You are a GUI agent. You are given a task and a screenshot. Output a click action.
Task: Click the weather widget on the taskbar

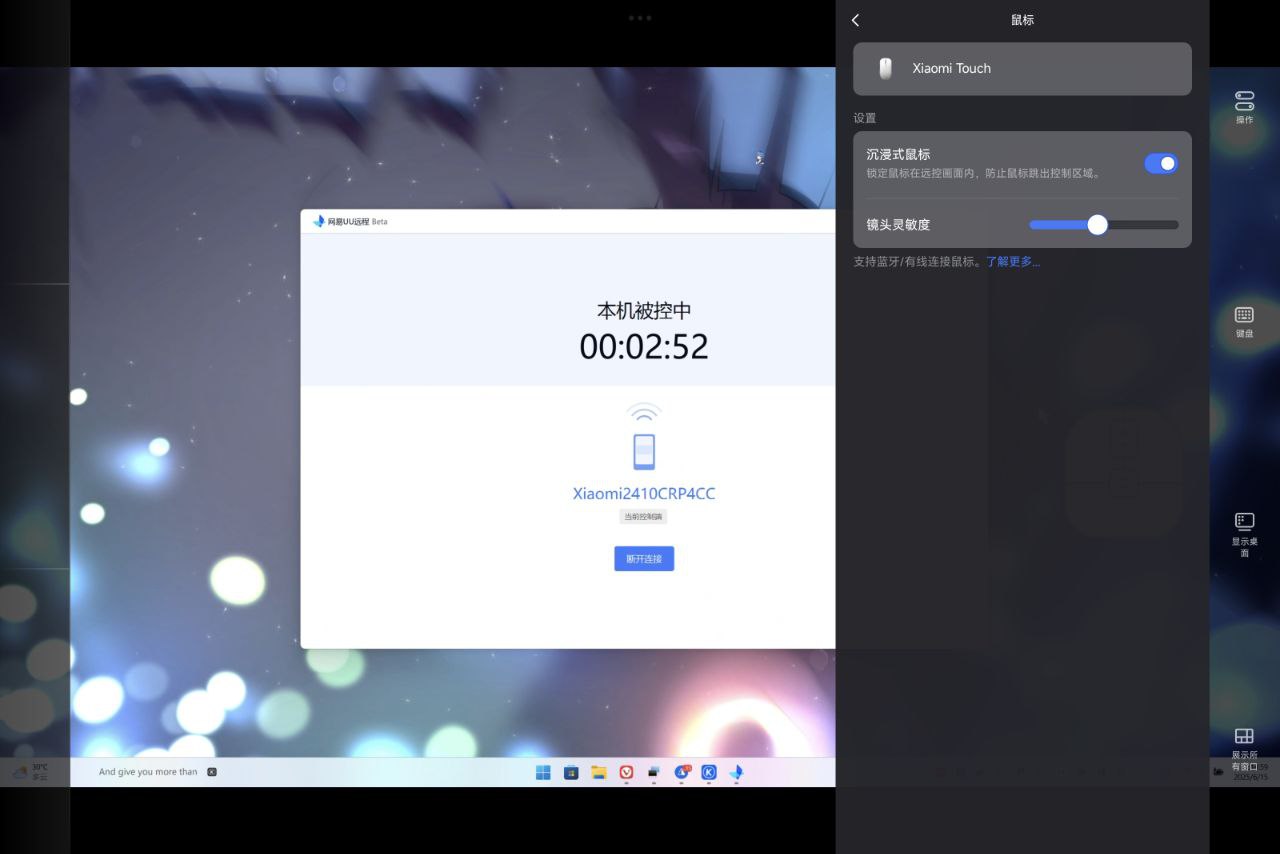[31, 772]
